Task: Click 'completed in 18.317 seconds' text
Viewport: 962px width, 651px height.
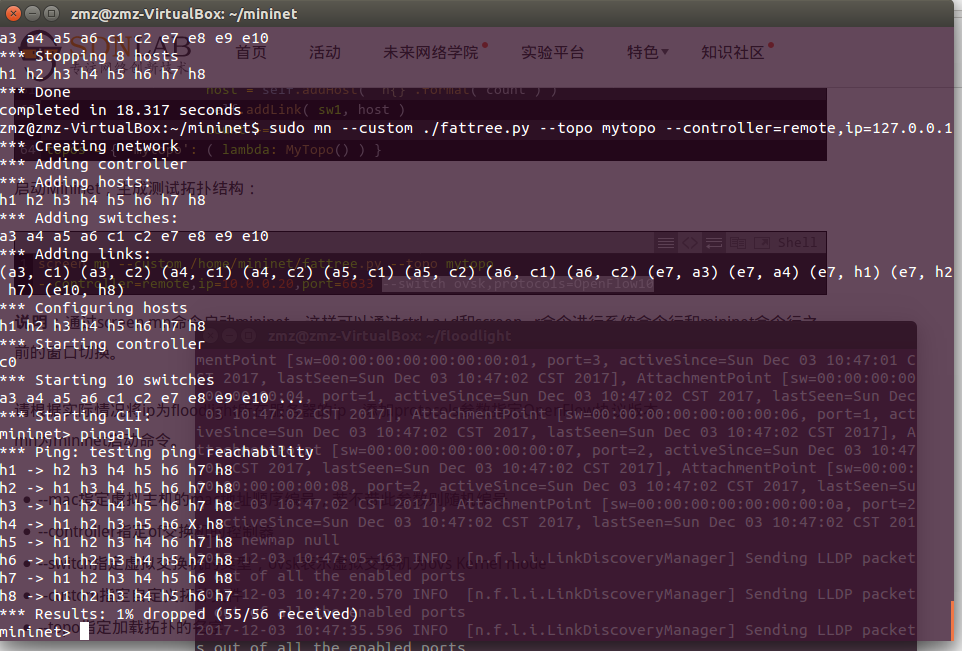Action: (x=120, y=110)
